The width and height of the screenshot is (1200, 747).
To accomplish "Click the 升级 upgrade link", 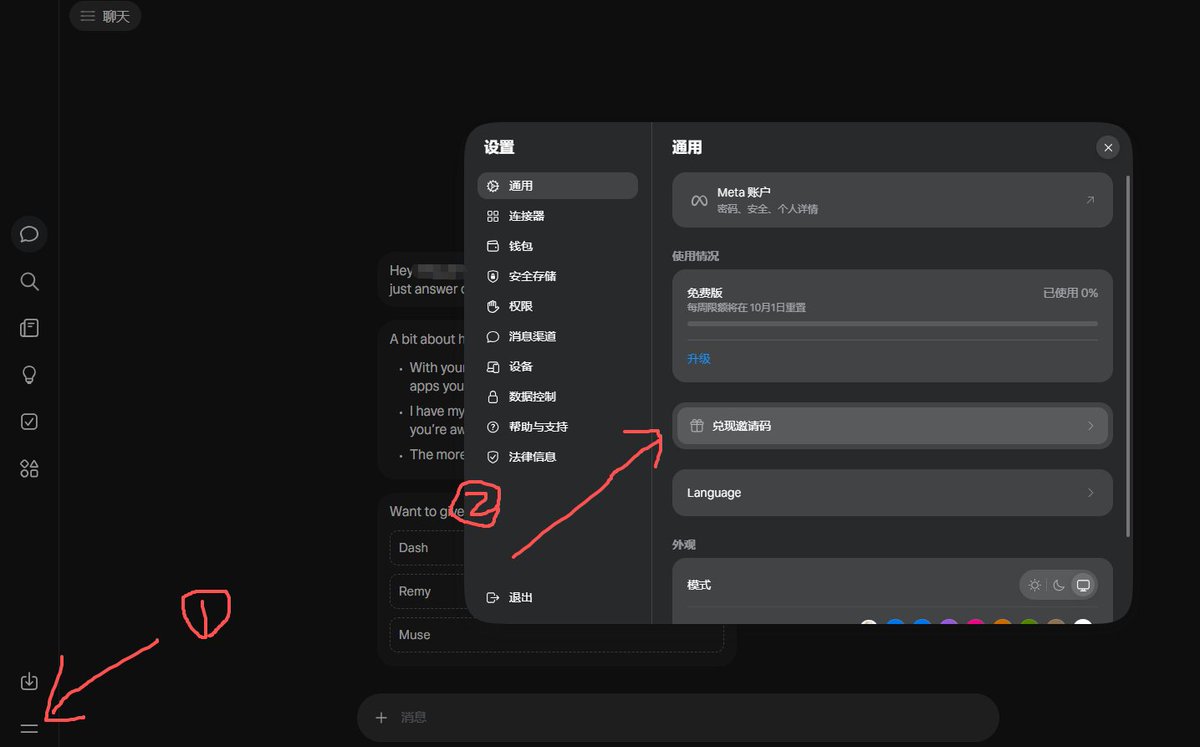I will [698, 359].
